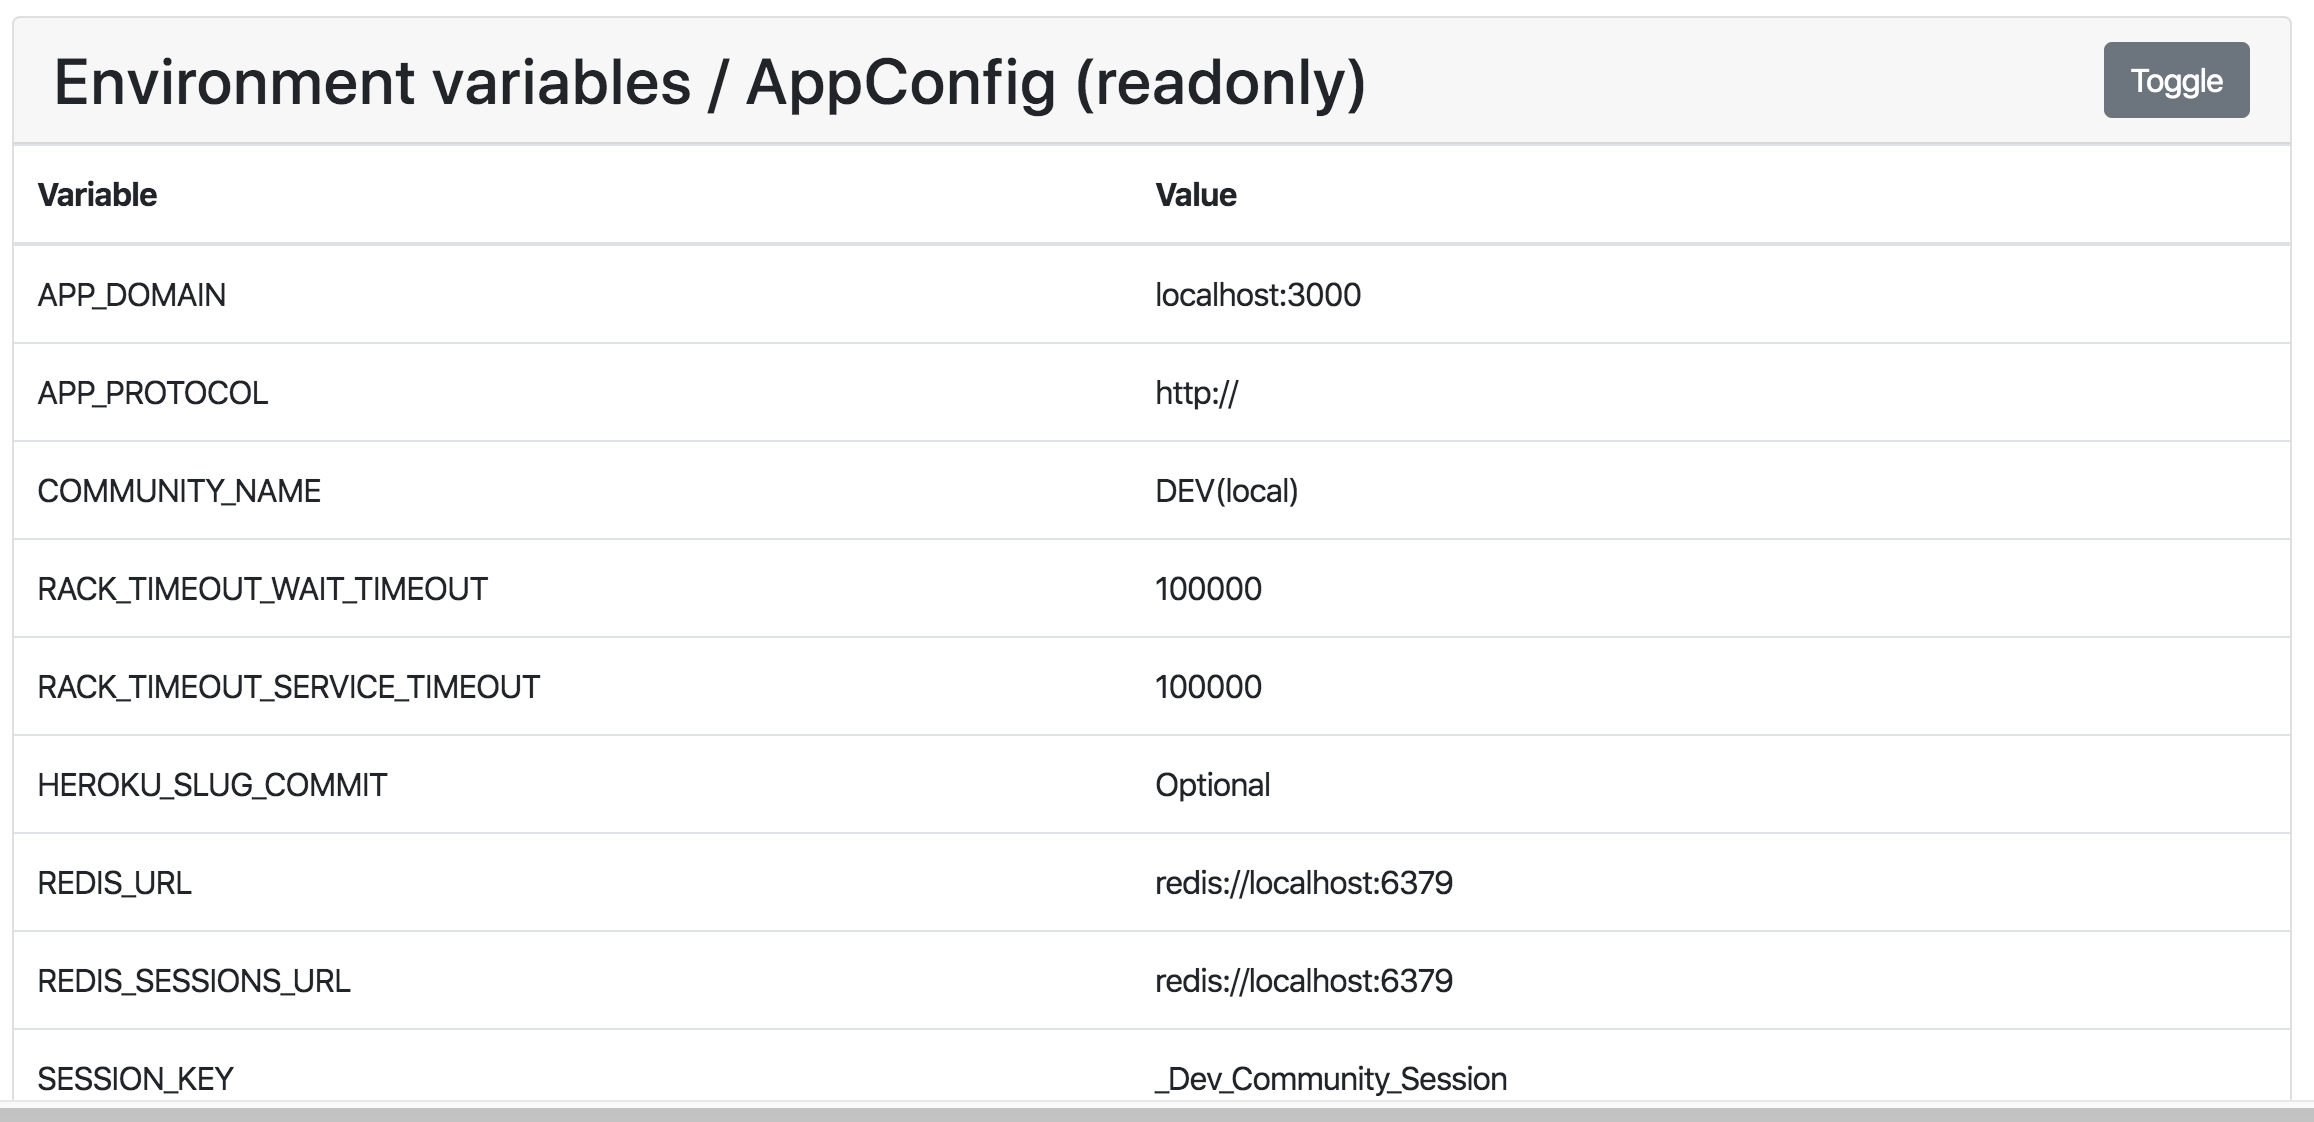Select the Variable column header
2314x1122 pixels.
[x=97, y=194]
